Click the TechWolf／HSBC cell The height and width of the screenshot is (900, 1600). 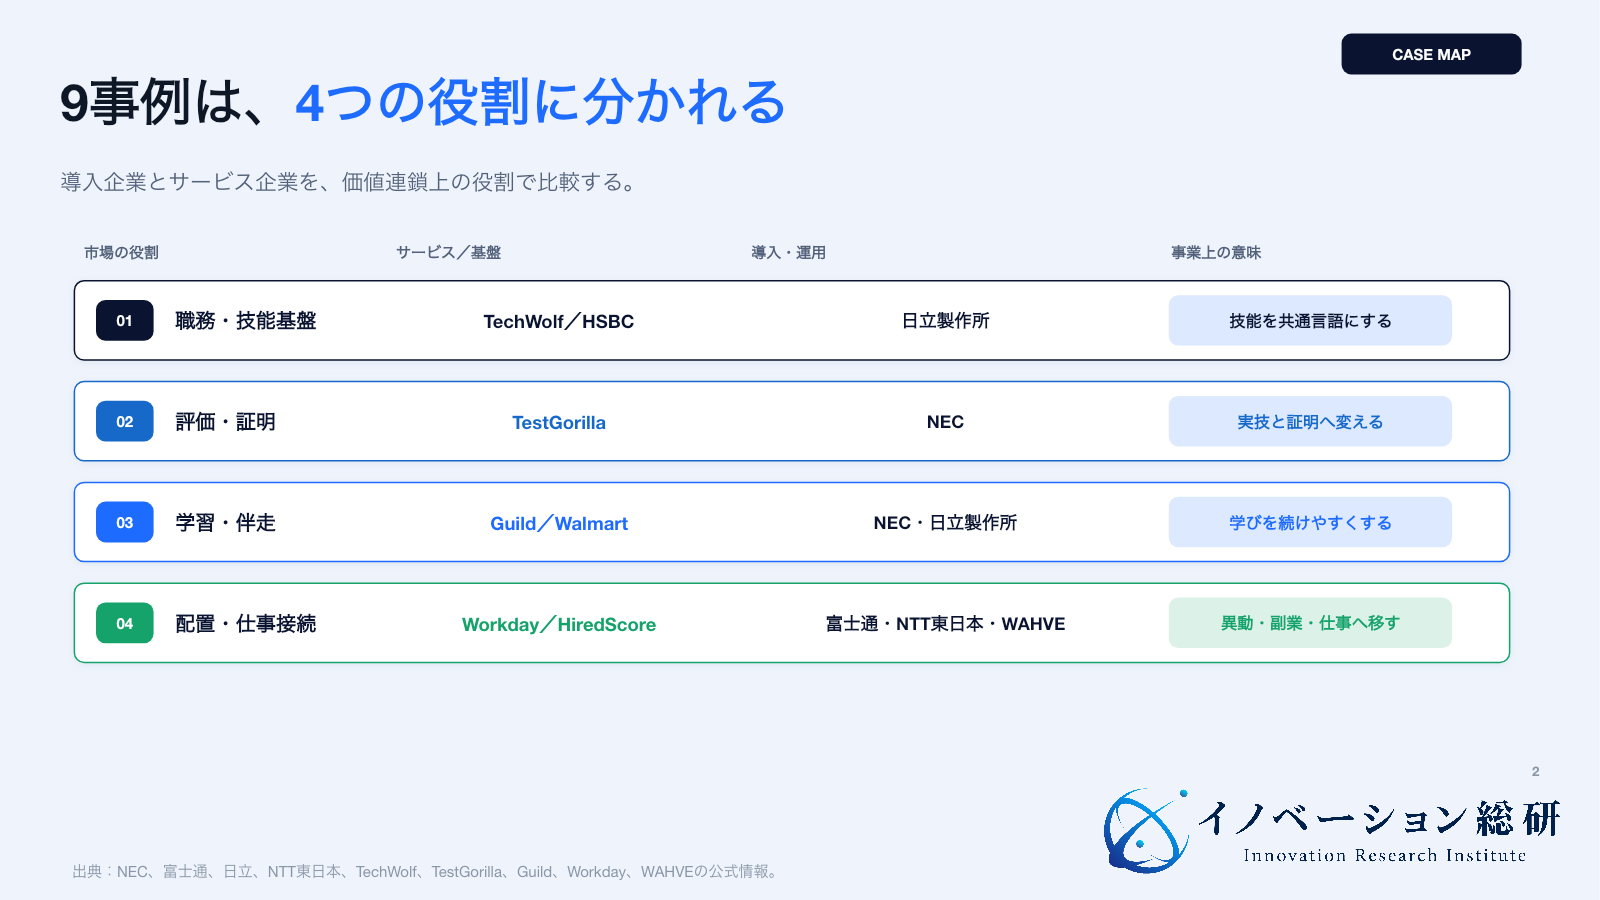[x=559, y=321]
